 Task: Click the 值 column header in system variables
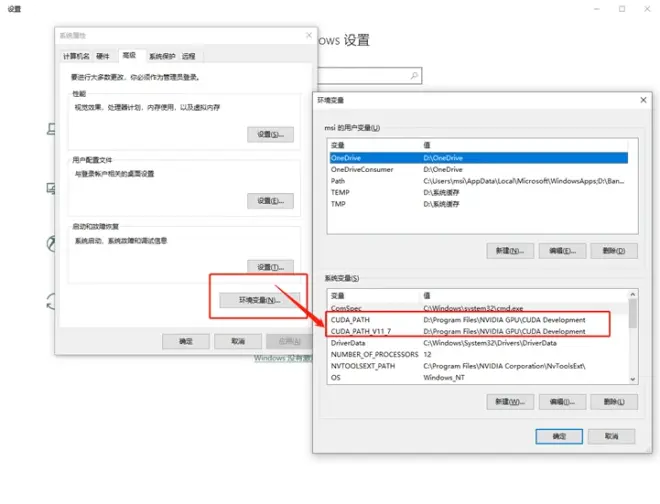tap(524, 296)
